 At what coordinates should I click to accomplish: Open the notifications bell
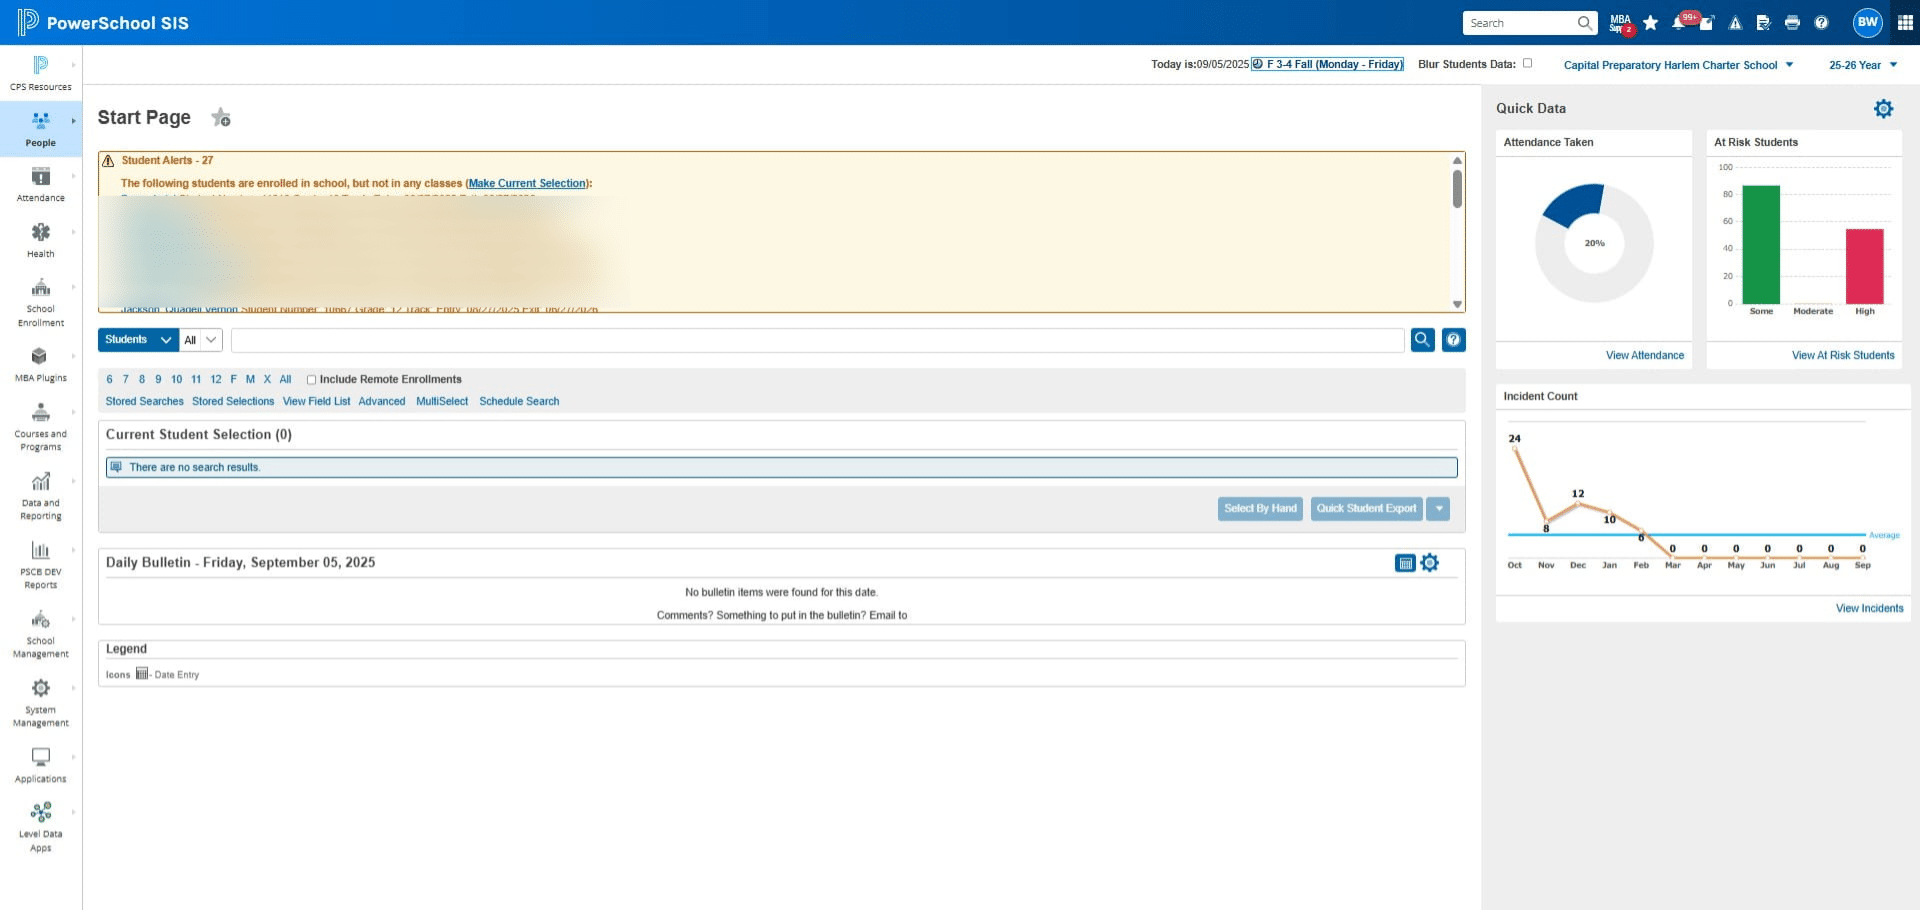coord(1679,23)
